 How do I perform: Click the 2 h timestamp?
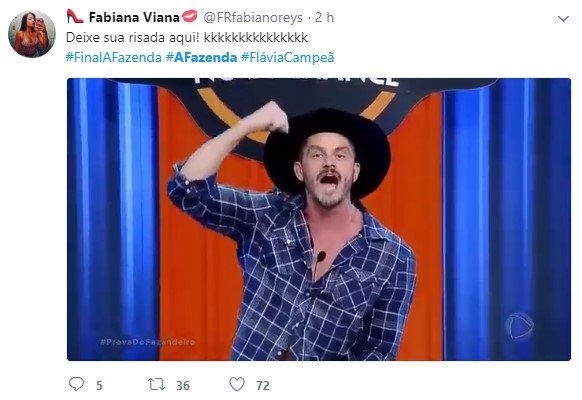tap(324, 17)
